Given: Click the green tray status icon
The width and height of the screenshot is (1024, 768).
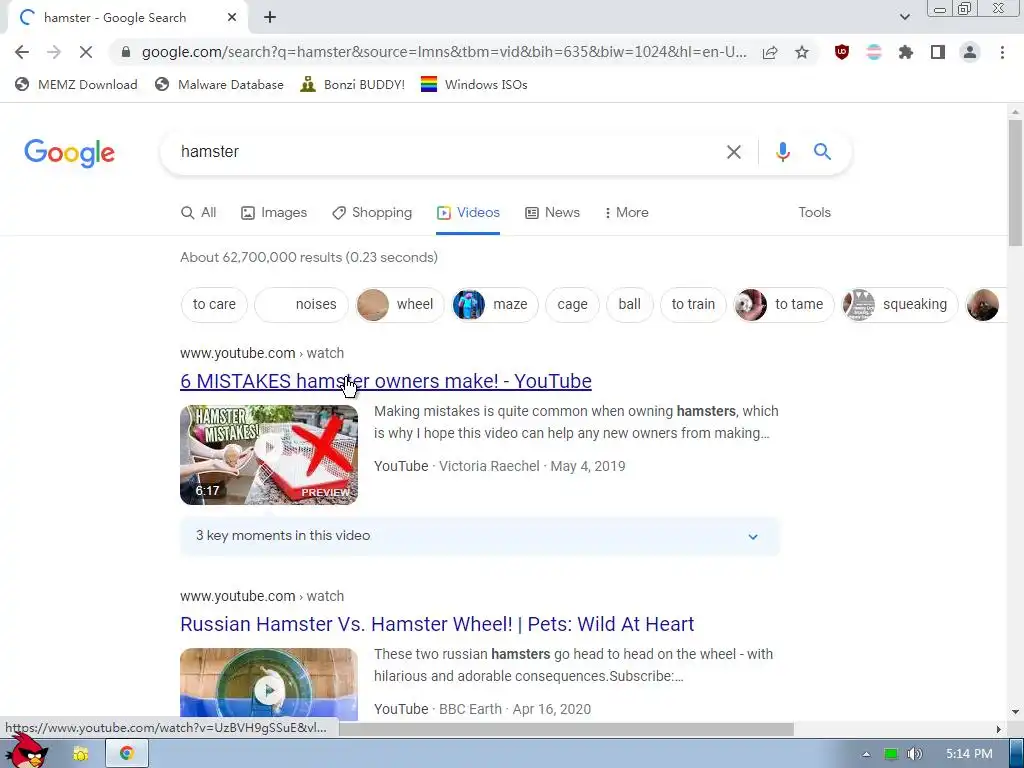Looking at the screenshot, I should click(x=890, y=754).
